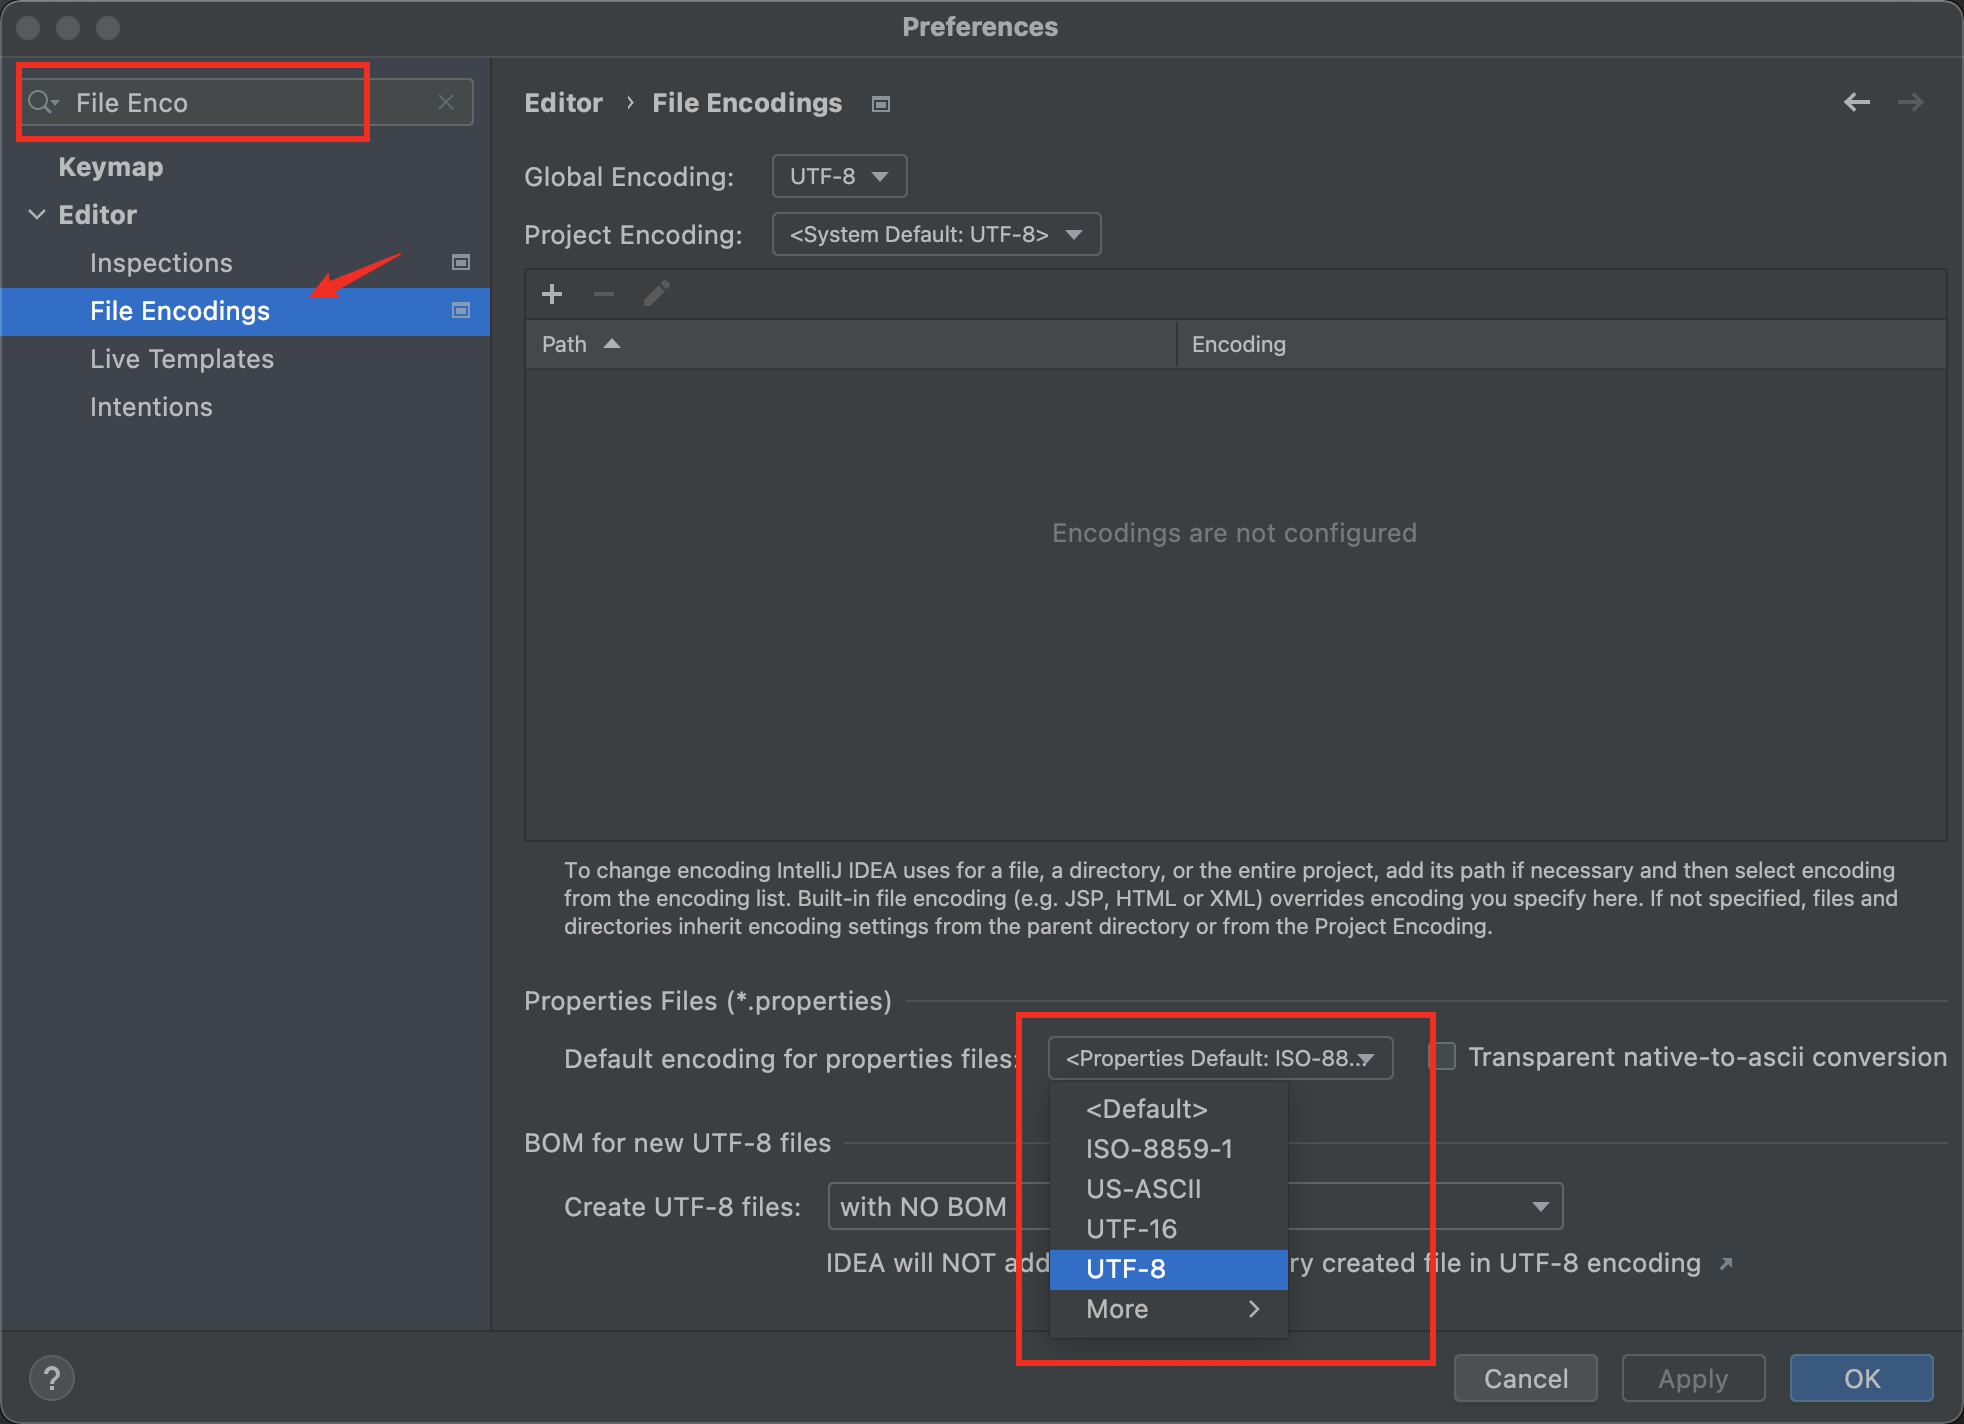
Task: Click the project-level icon next to breadcrumb title
Action: [881, 104]
